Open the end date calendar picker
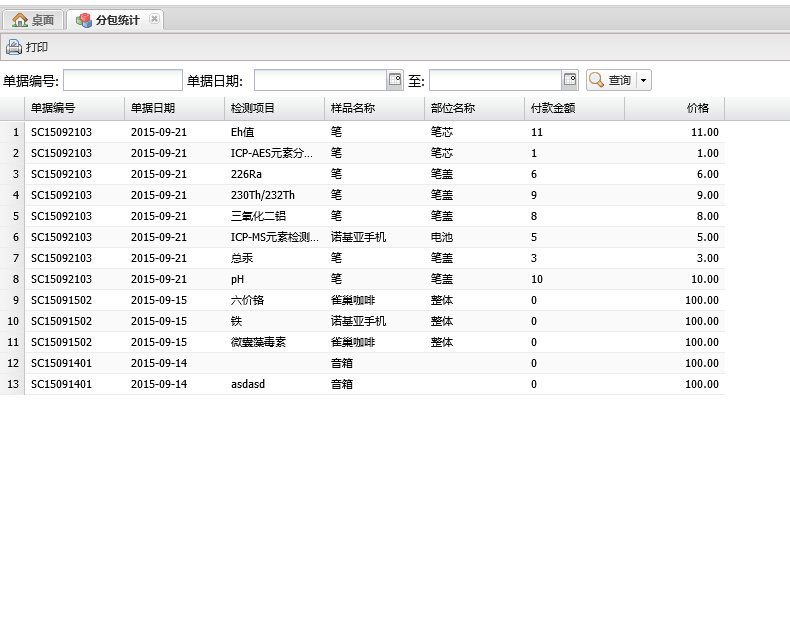The image size is (790, 643). pyautogui.click(x=570, y=80)
